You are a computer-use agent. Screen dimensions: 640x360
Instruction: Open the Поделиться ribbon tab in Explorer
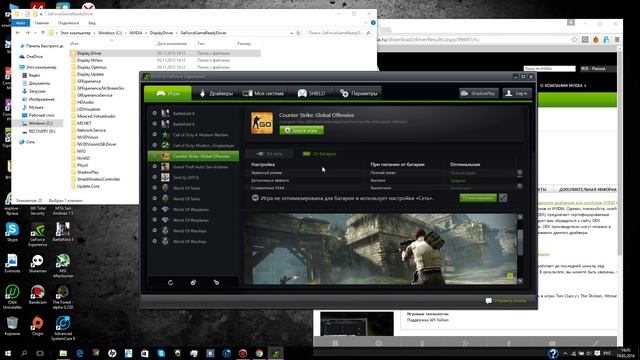[x=68, y=23]
